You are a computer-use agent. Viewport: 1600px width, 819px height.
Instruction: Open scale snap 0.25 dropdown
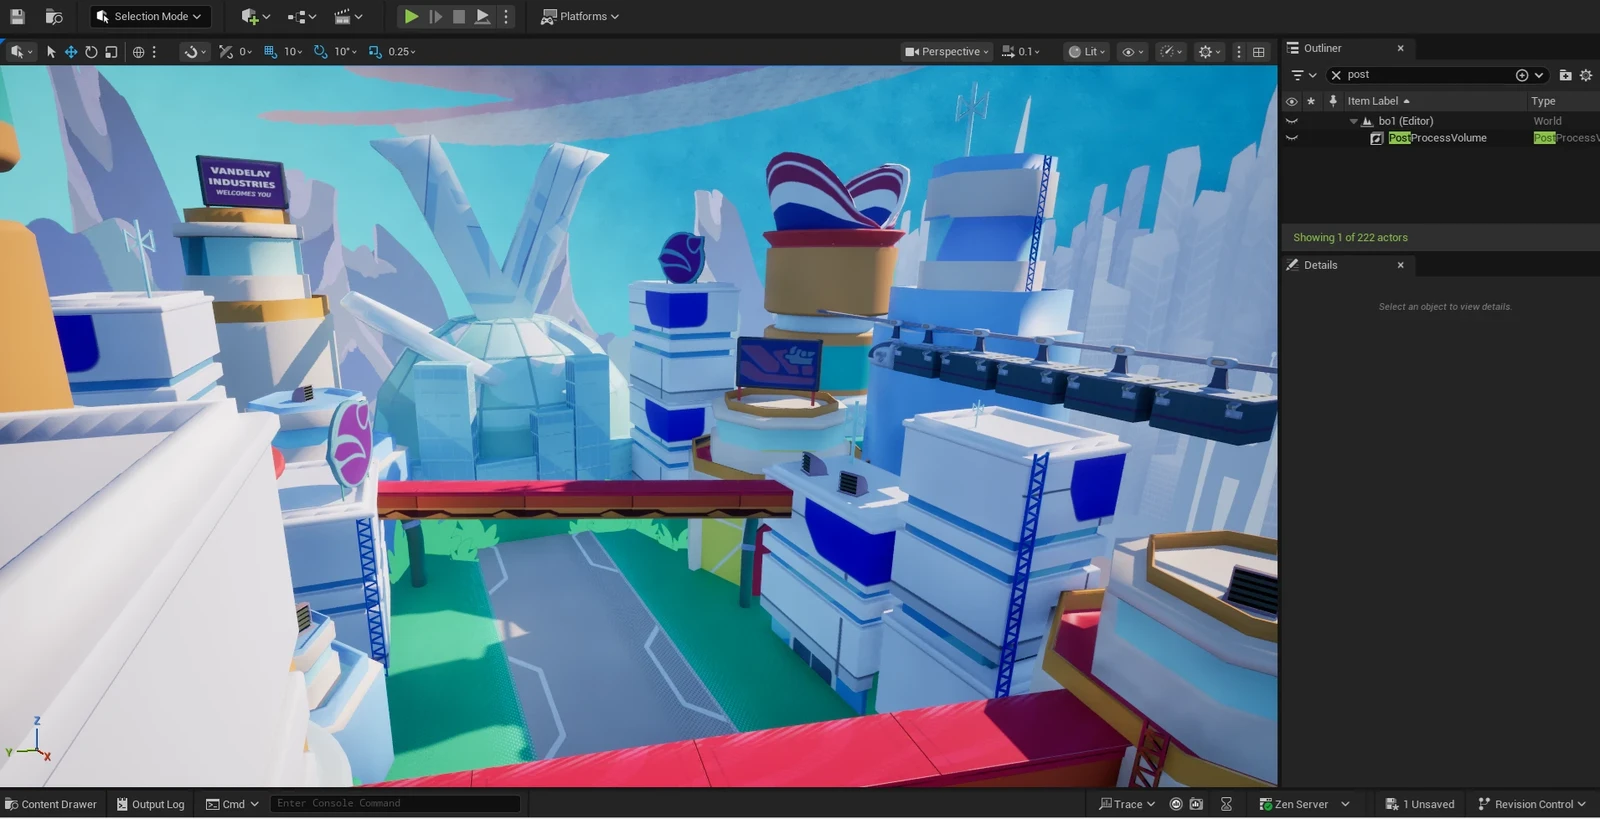[402, 51]
